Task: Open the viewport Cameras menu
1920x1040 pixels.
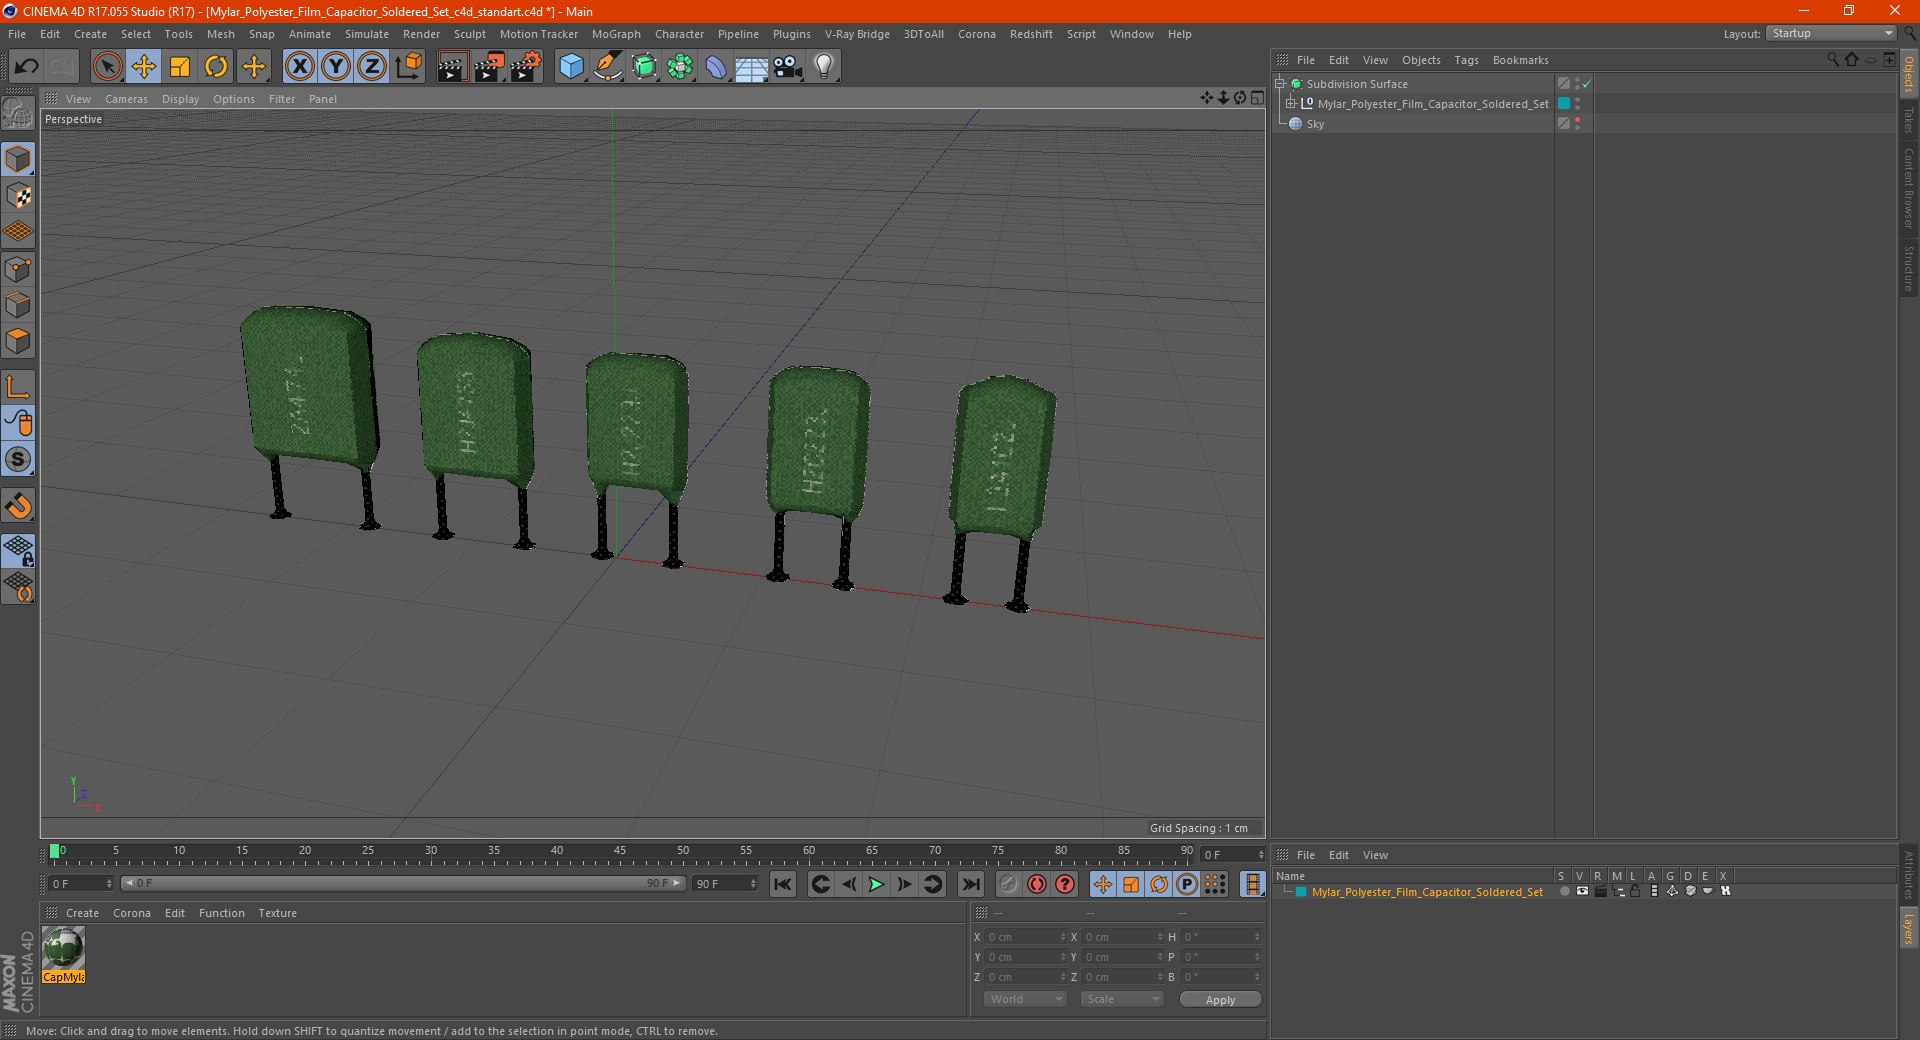Action: (x=126, y=99)
